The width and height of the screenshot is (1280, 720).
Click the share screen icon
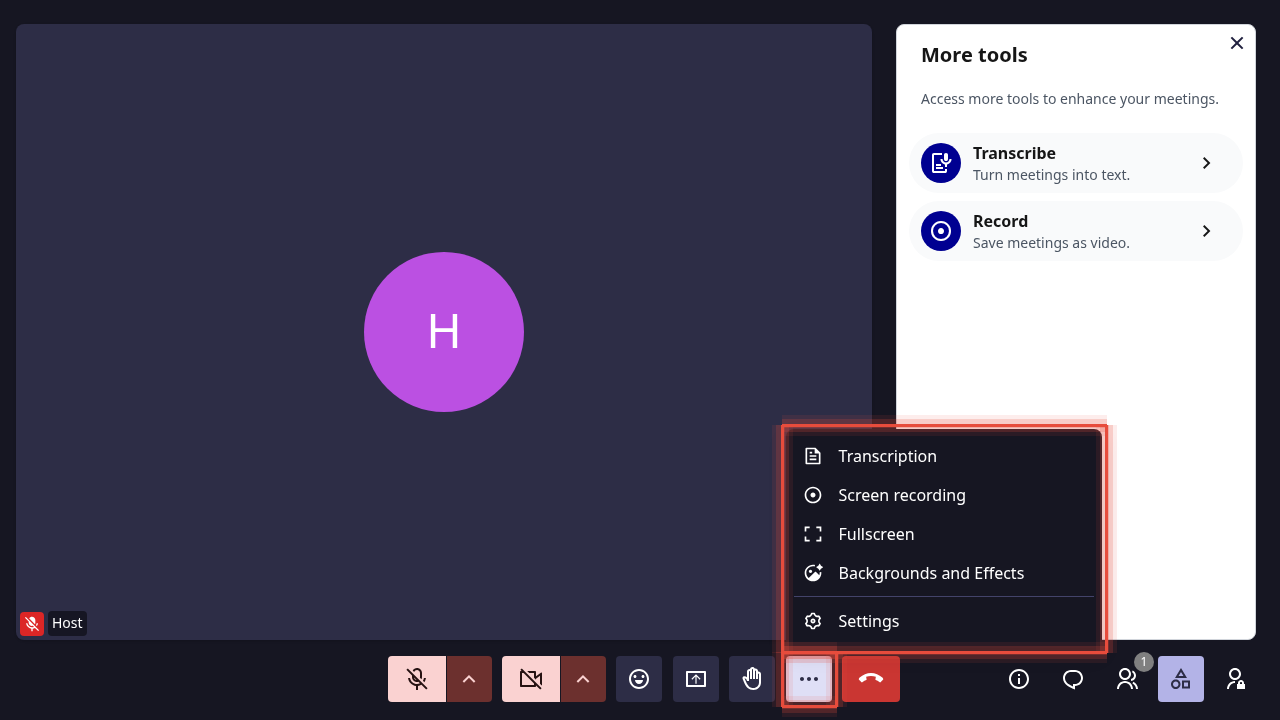tap(696, 679)
